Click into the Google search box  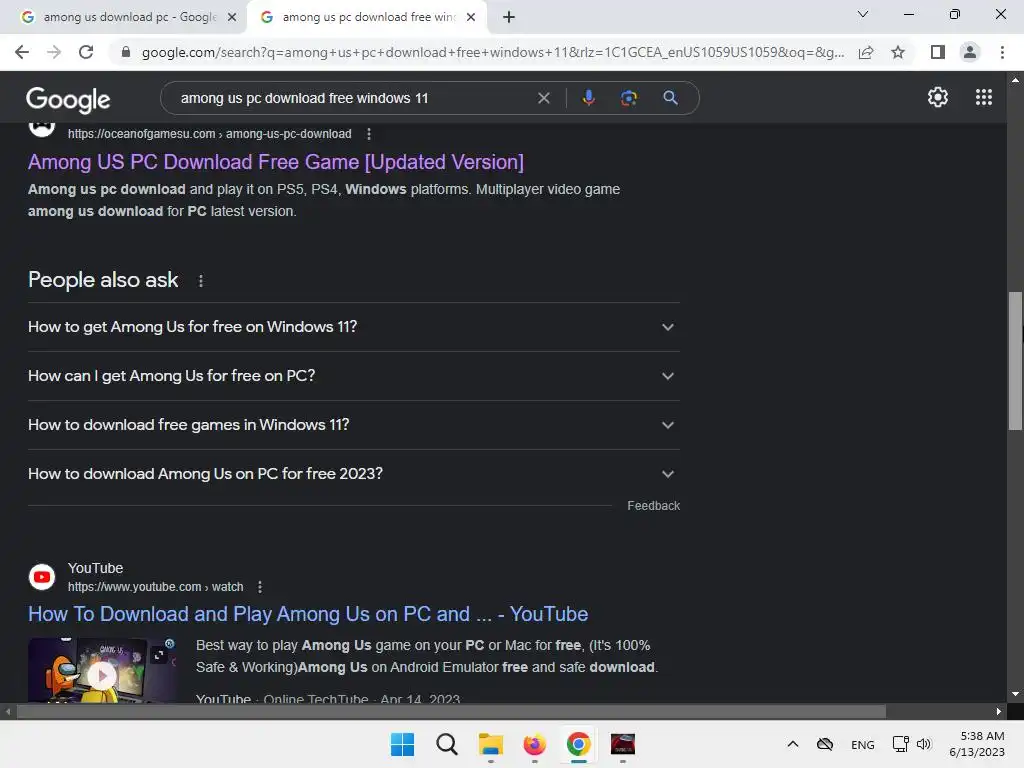(x=353, y=98)
